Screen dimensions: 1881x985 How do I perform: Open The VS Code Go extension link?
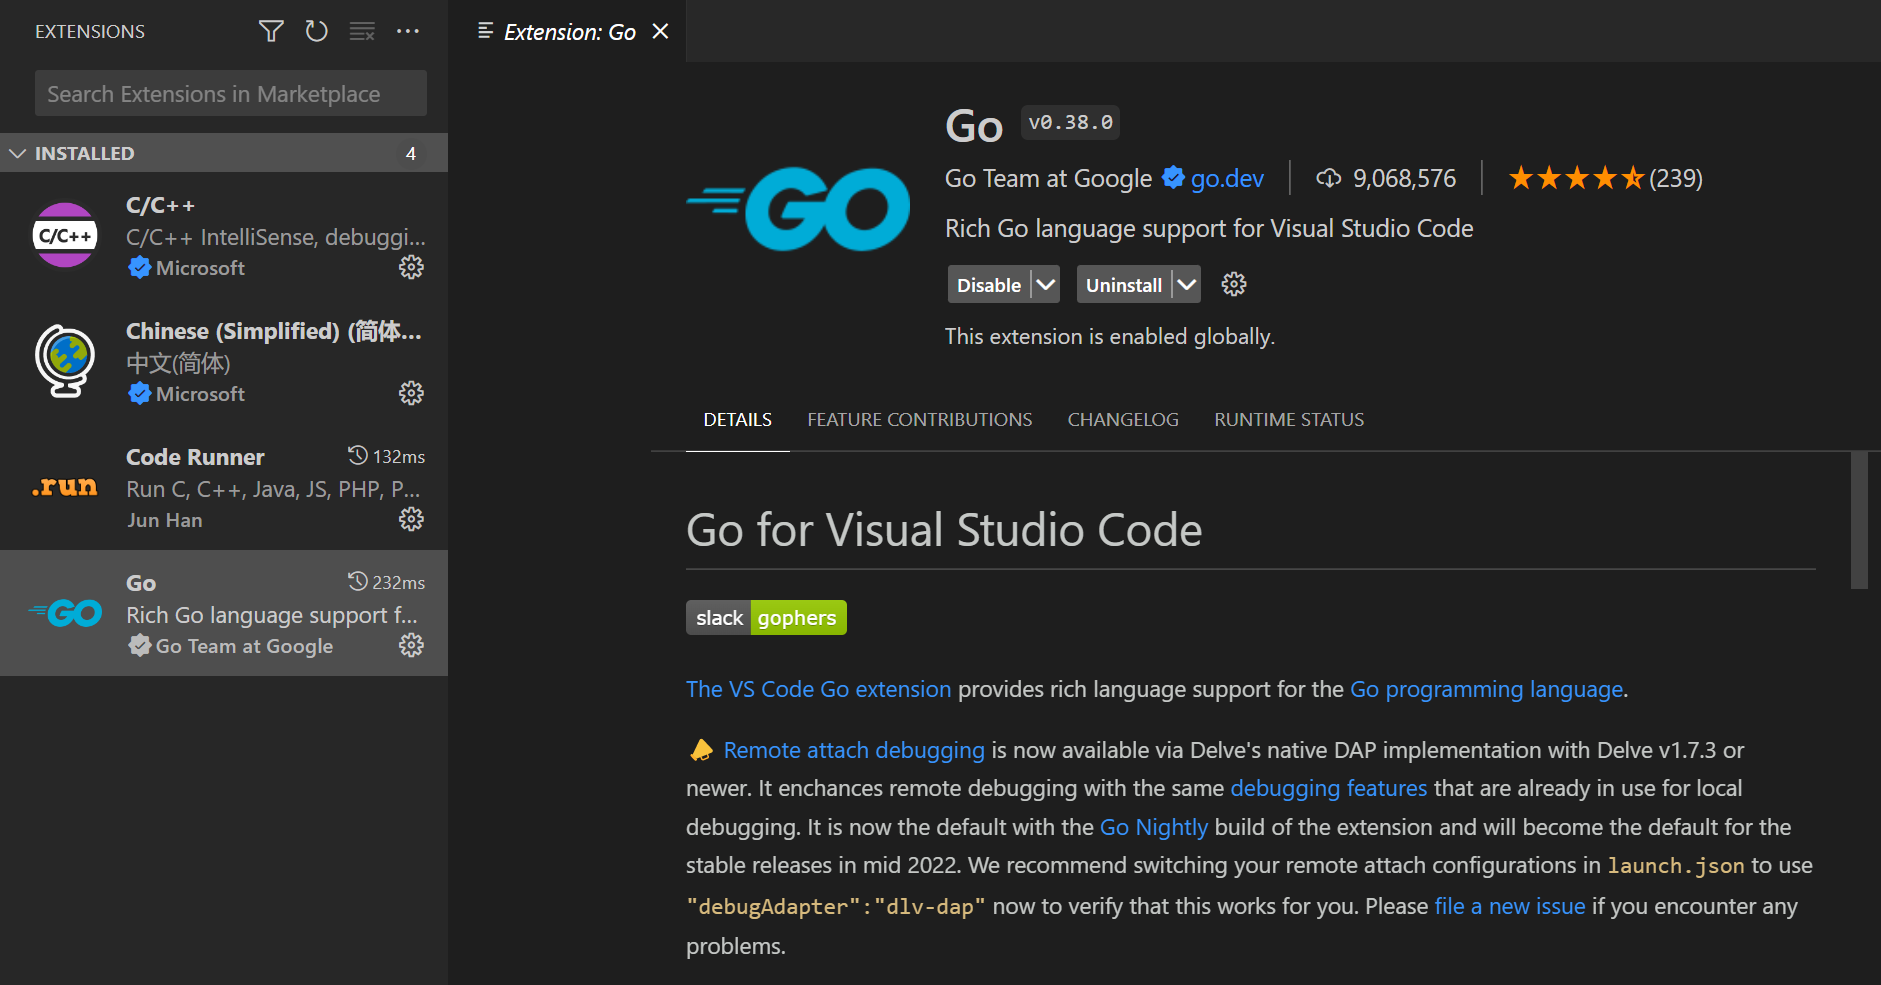819,689
